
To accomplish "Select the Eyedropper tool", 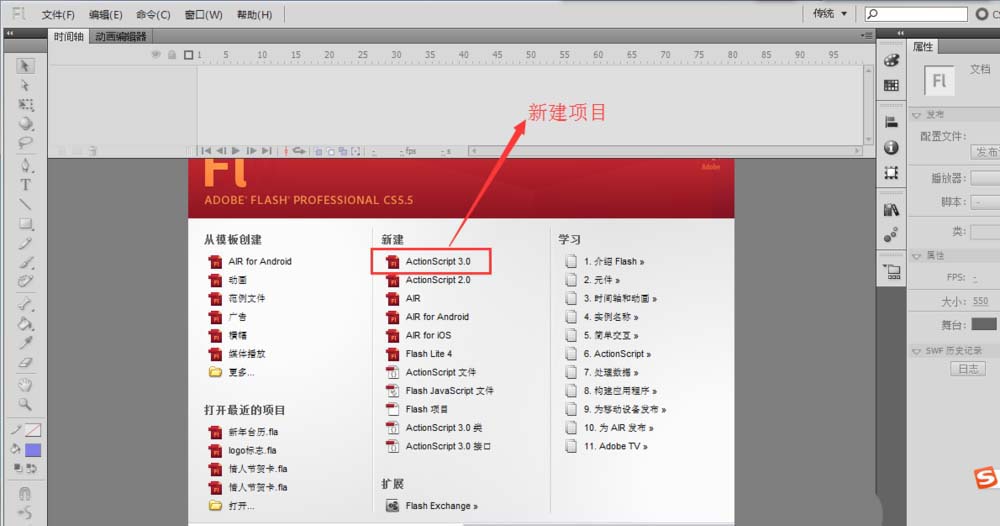I will click(x=26, y=343).
